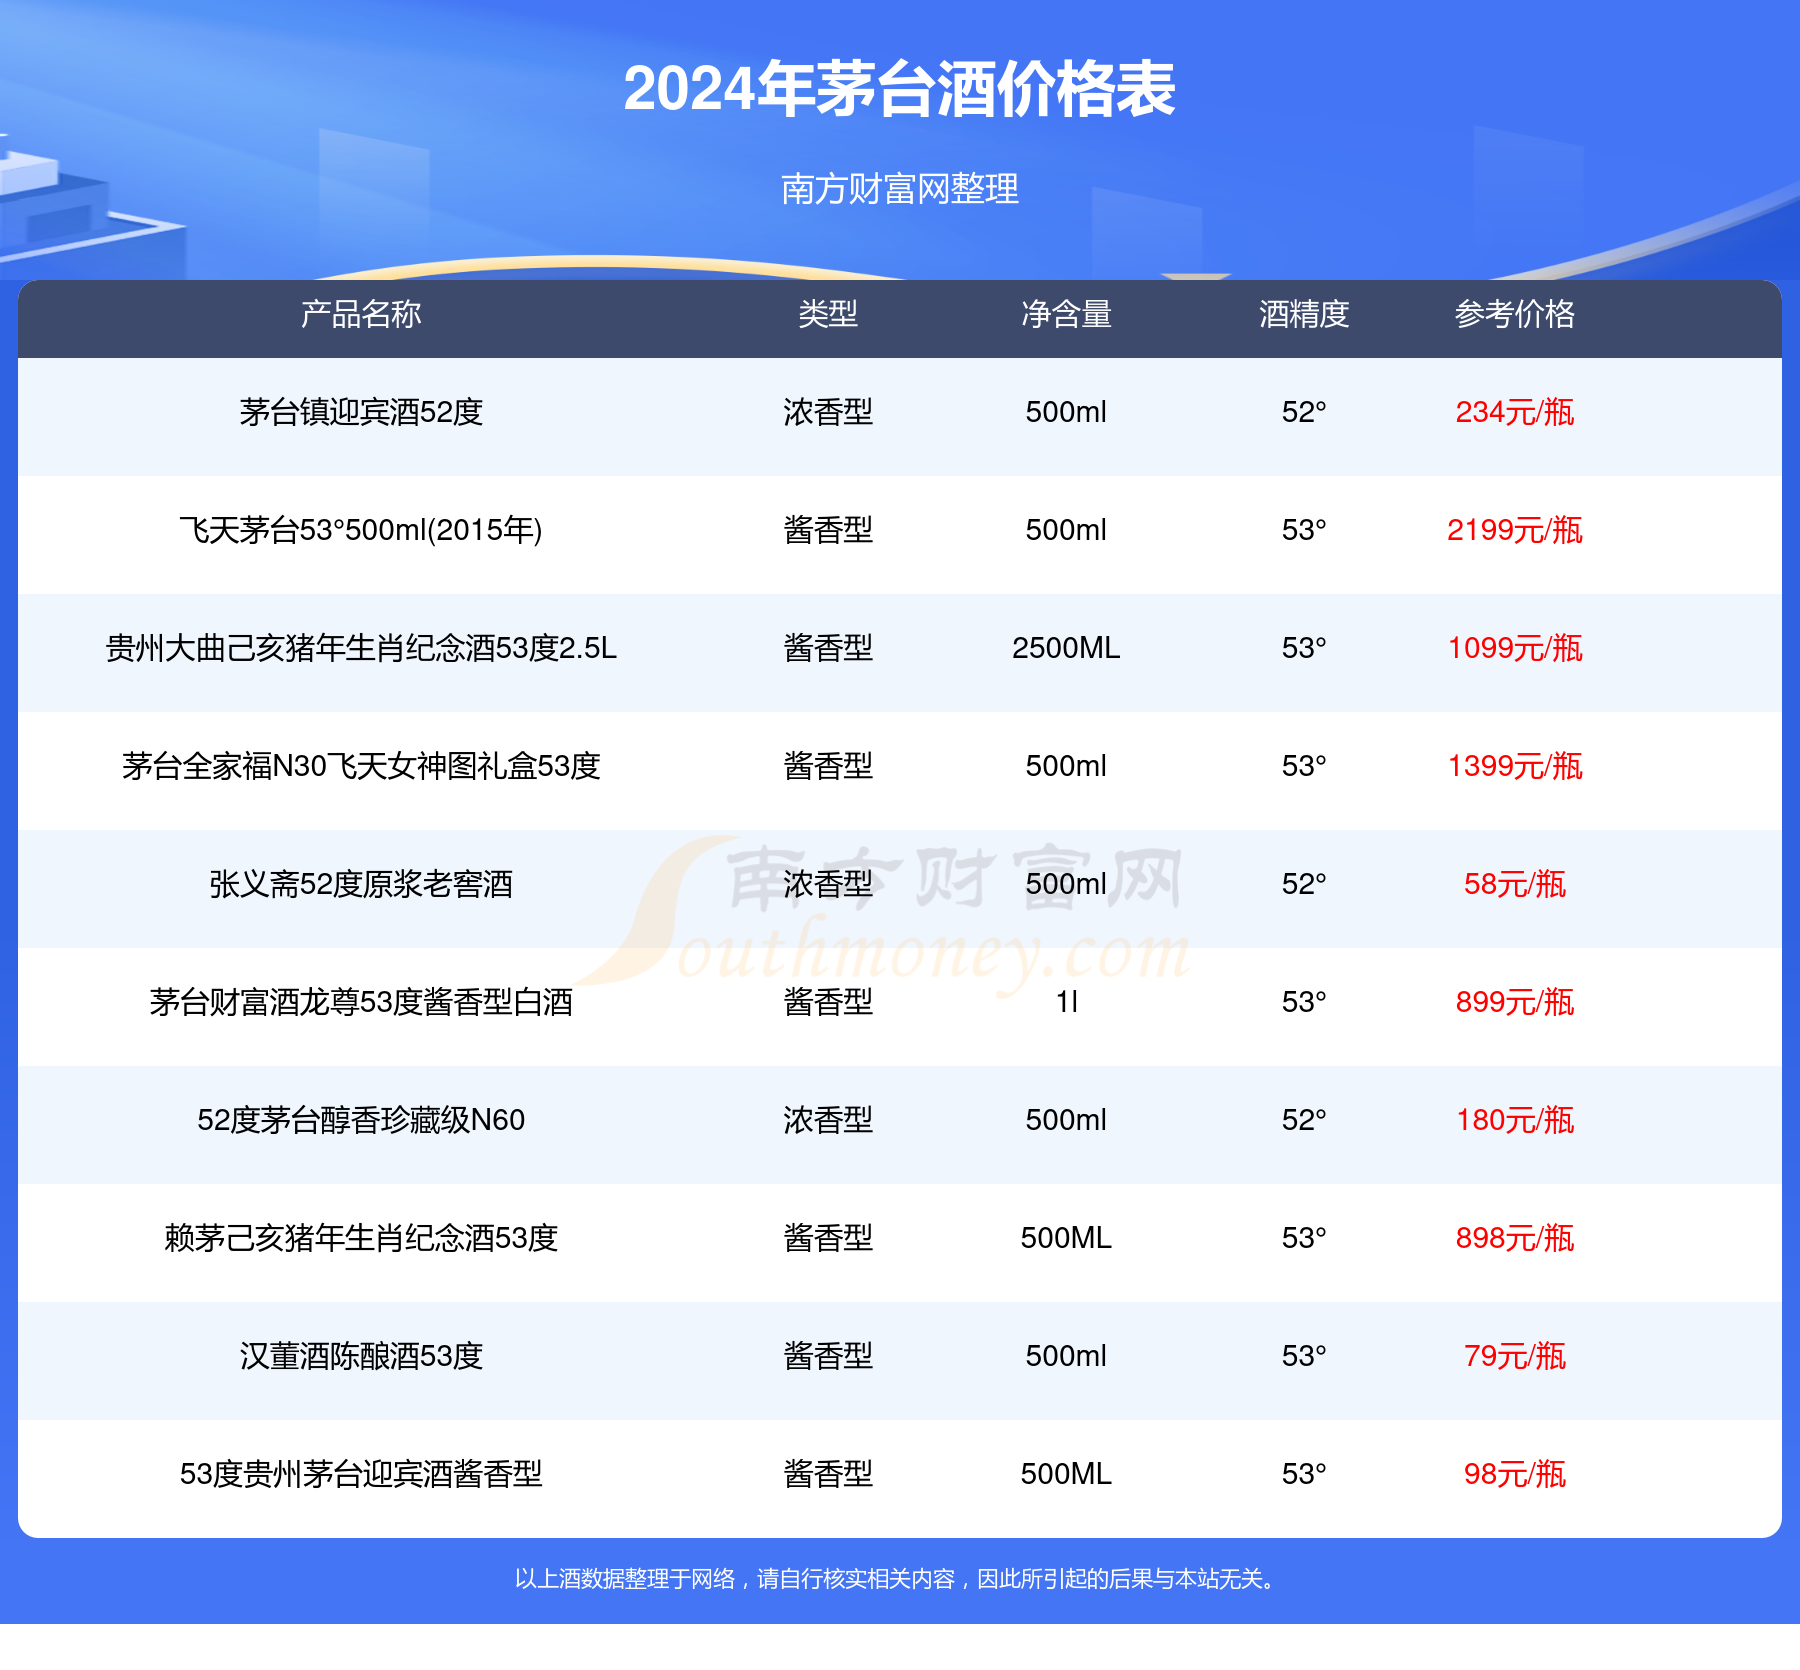Viewport: 1800px width, 1670px height.
Task: Click 500ML in 赖茅己亥猪年 row
Action: 1066,1238
